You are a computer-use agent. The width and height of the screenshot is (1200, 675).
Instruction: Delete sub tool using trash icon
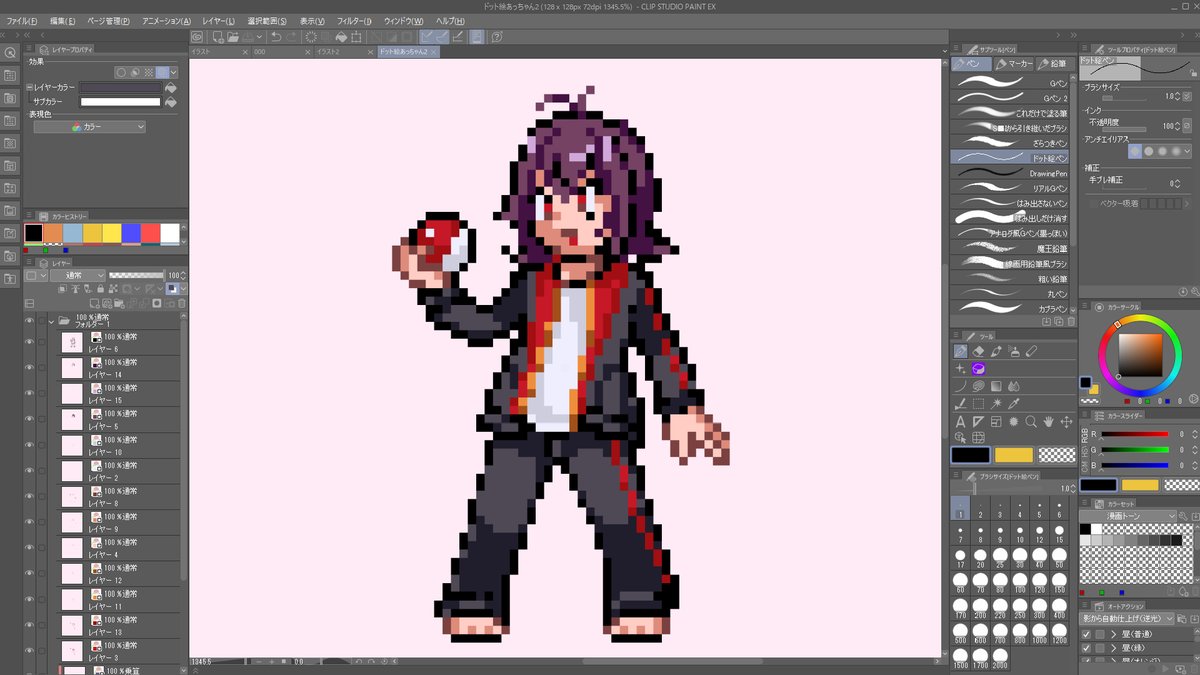pos(1071,322)
